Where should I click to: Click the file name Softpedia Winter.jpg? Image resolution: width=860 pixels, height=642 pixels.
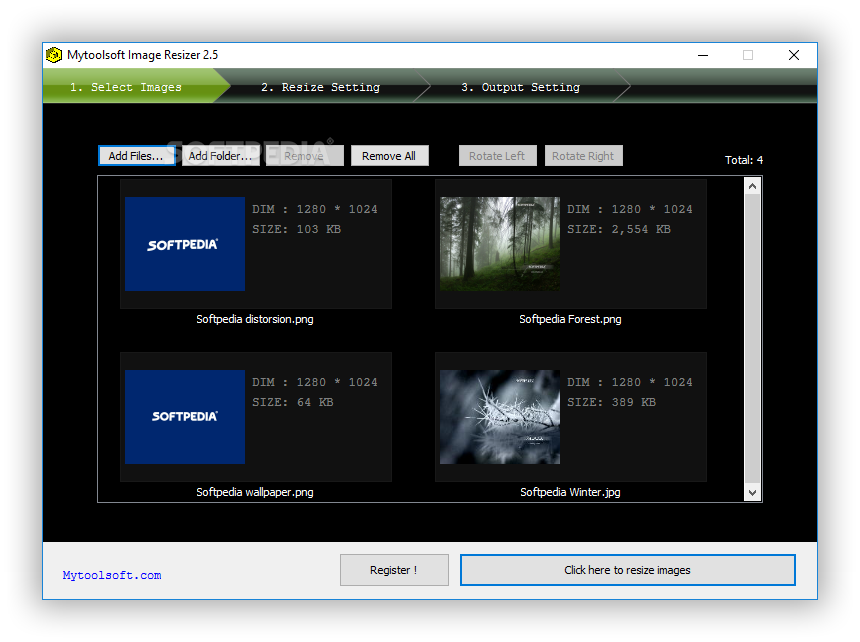(570, 492)
